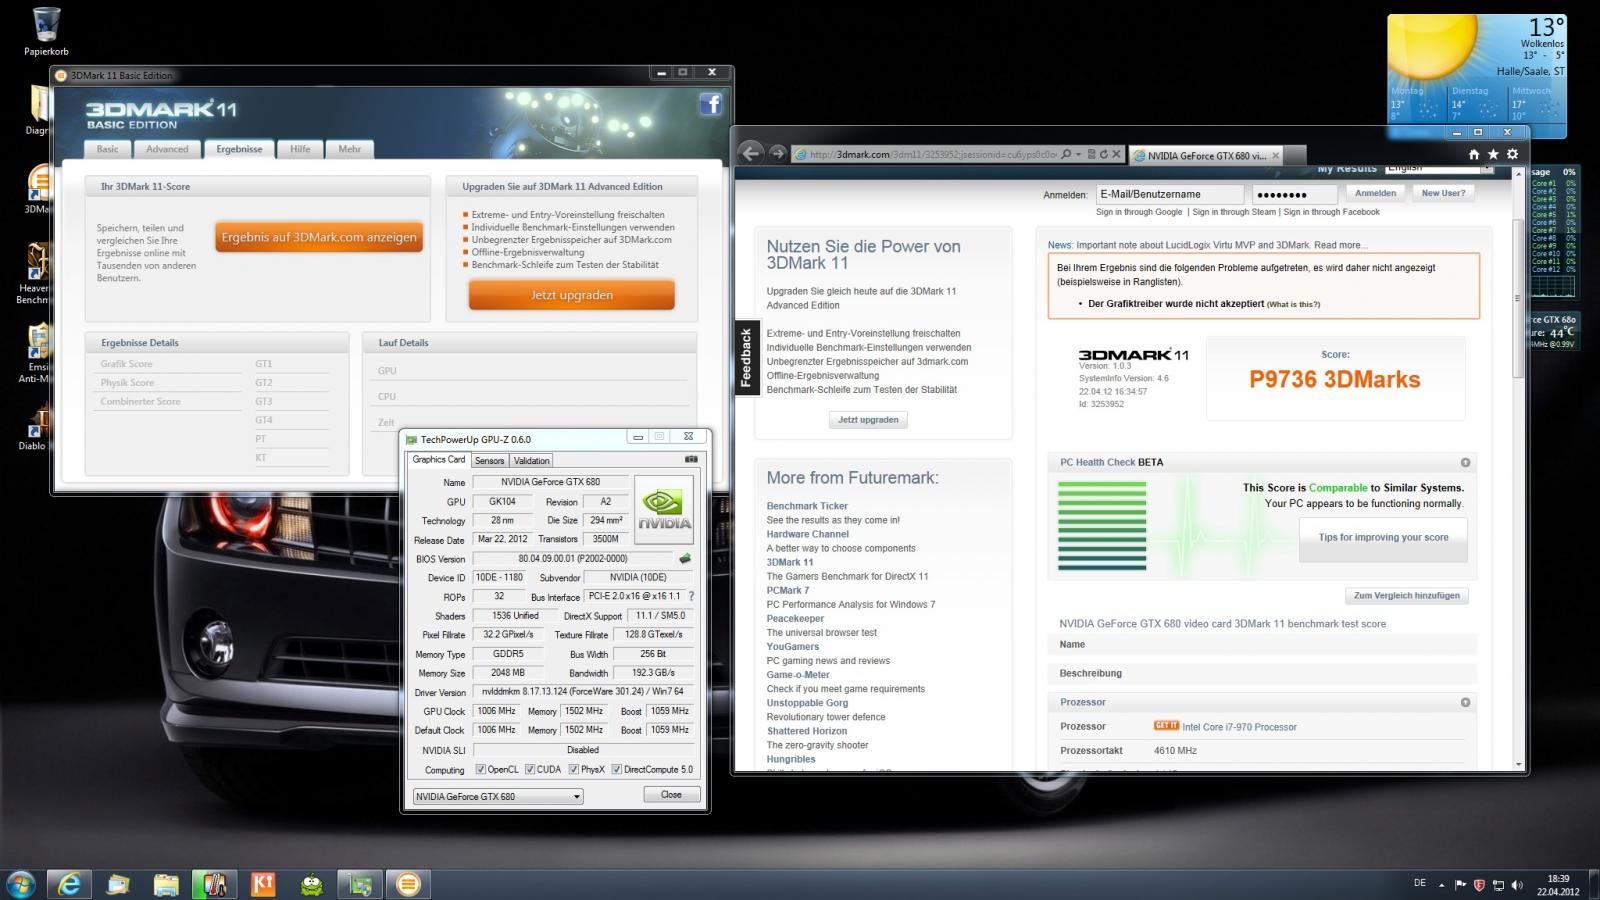This screenshot has height=900, width=1600.
Task: Click the green Cut the Rope taskbar icon
Action: click(312, 884)
